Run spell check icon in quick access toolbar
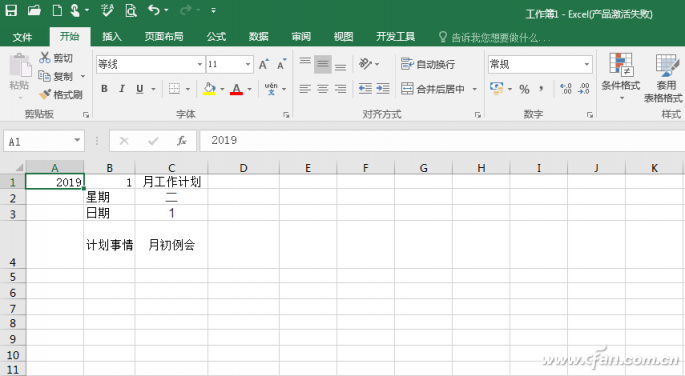This screenshot has width=685, height=376. (x=107, y=10)
